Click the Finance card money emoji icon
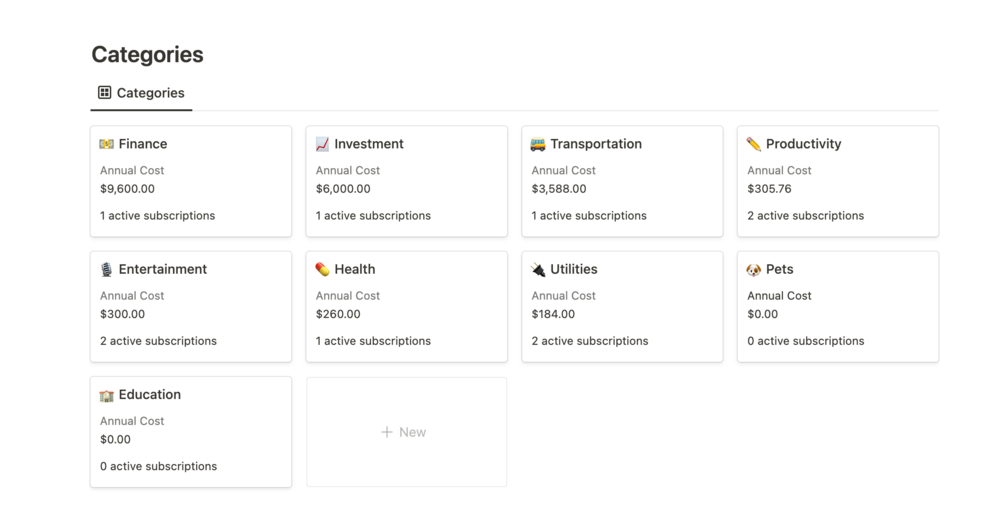 click(107, 144)
